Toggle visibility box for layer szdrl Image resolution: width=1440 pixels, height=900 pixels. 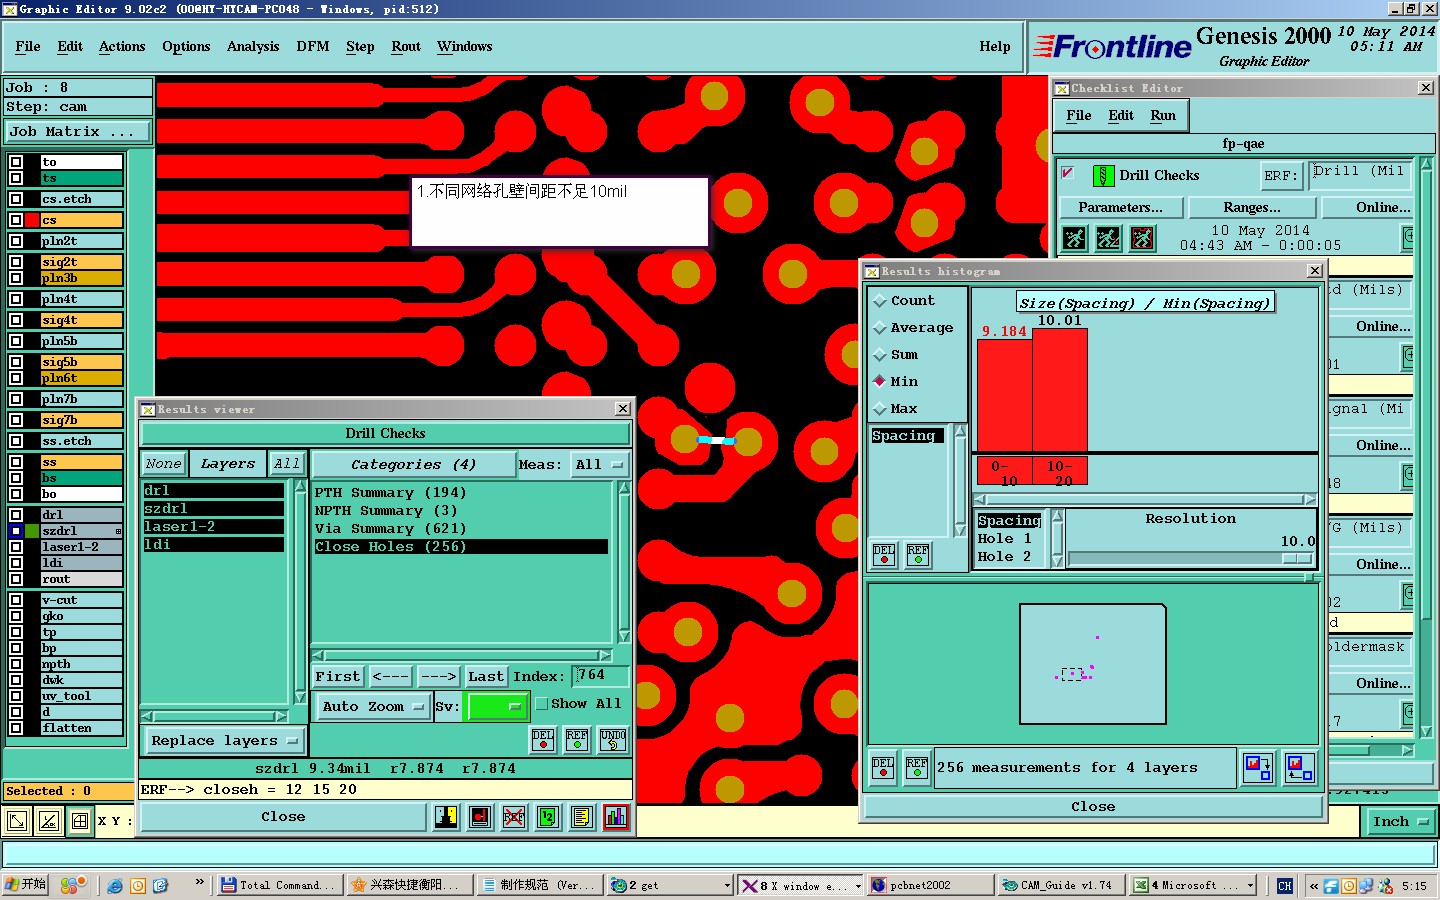click(16, 531)
